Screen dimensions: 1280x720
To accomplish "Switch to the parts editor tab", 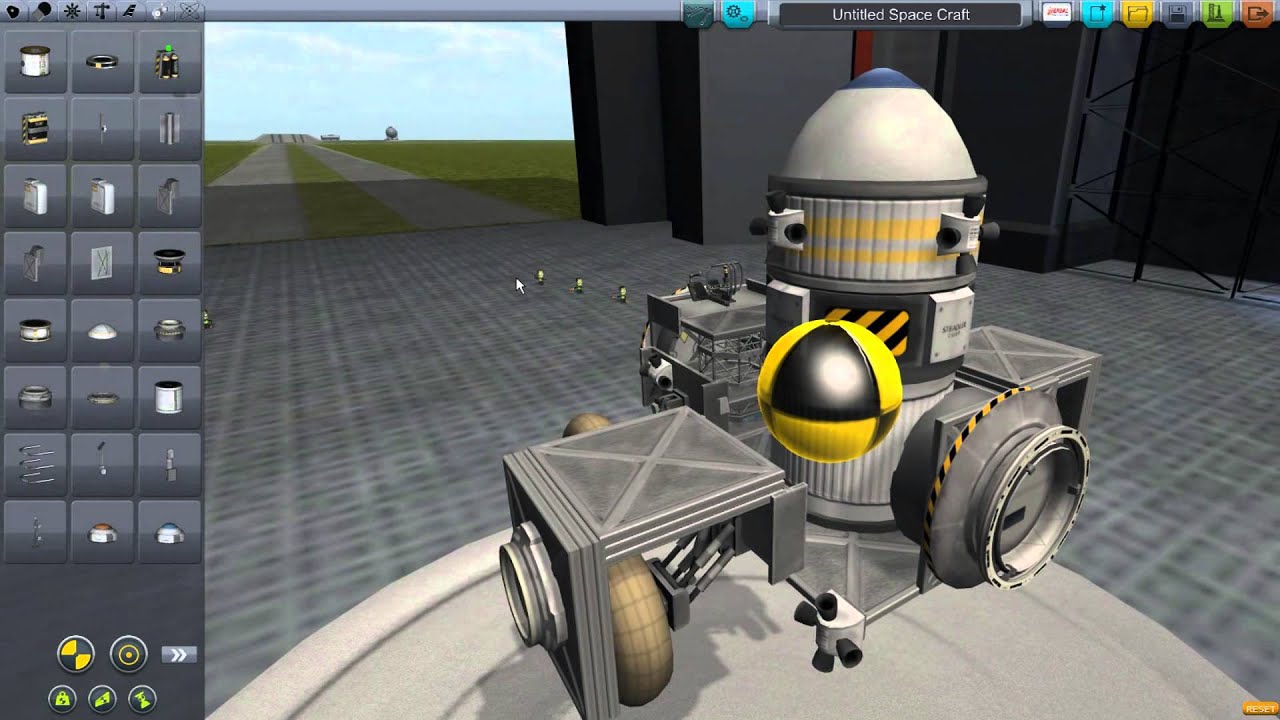I will 699,14.
